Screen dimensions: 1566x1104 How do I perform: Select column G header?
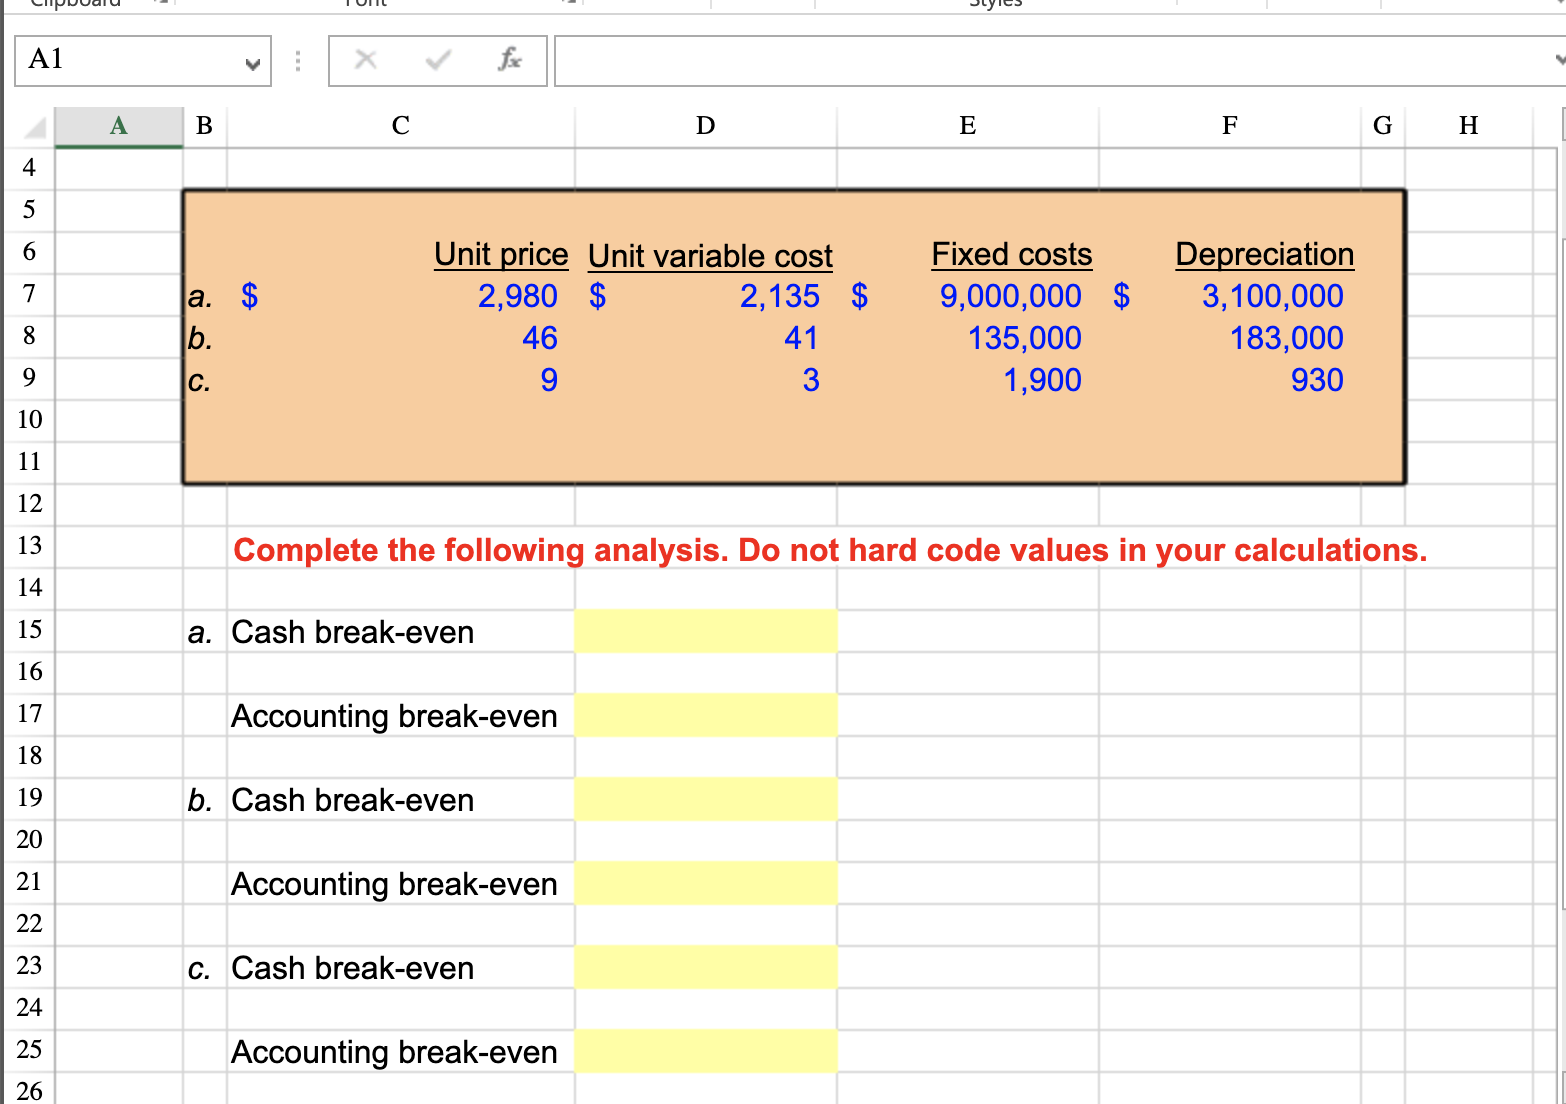pos(1383,127)
